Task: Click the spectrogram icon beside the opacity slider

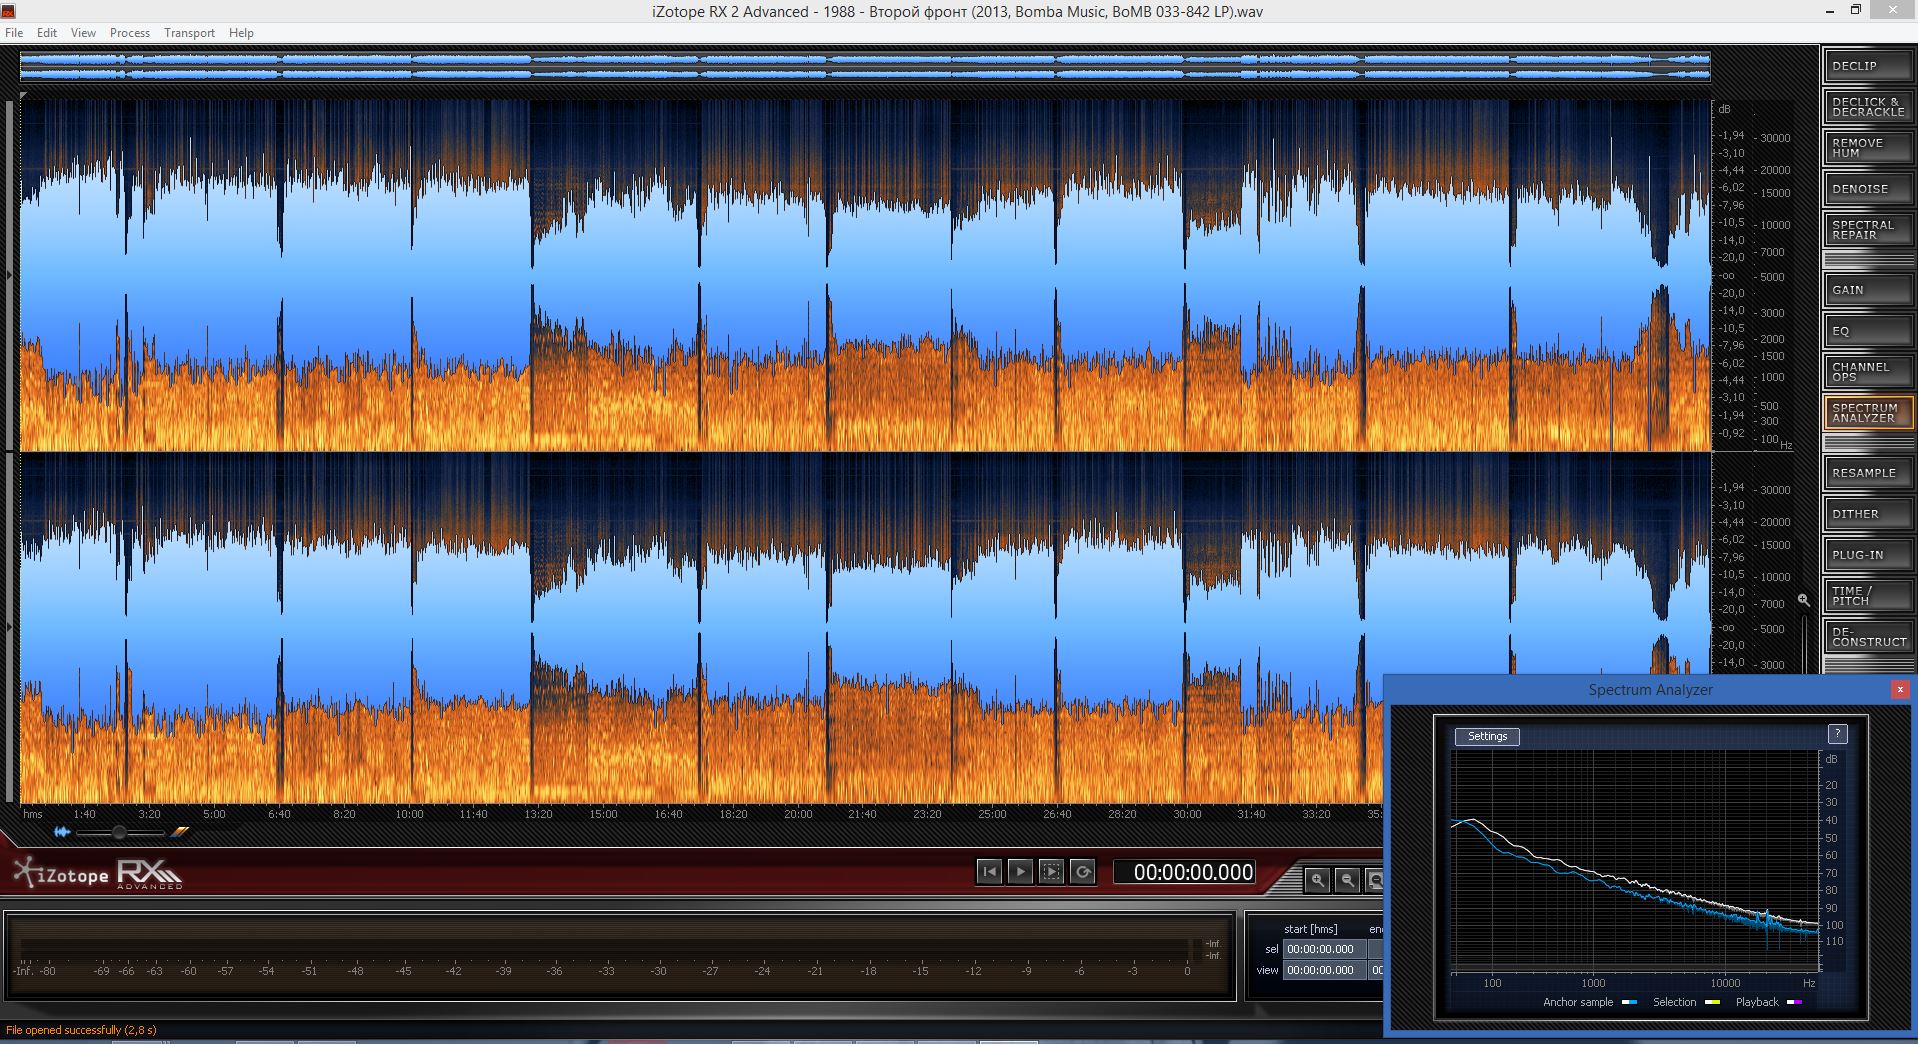Action: tap(180, 832)
